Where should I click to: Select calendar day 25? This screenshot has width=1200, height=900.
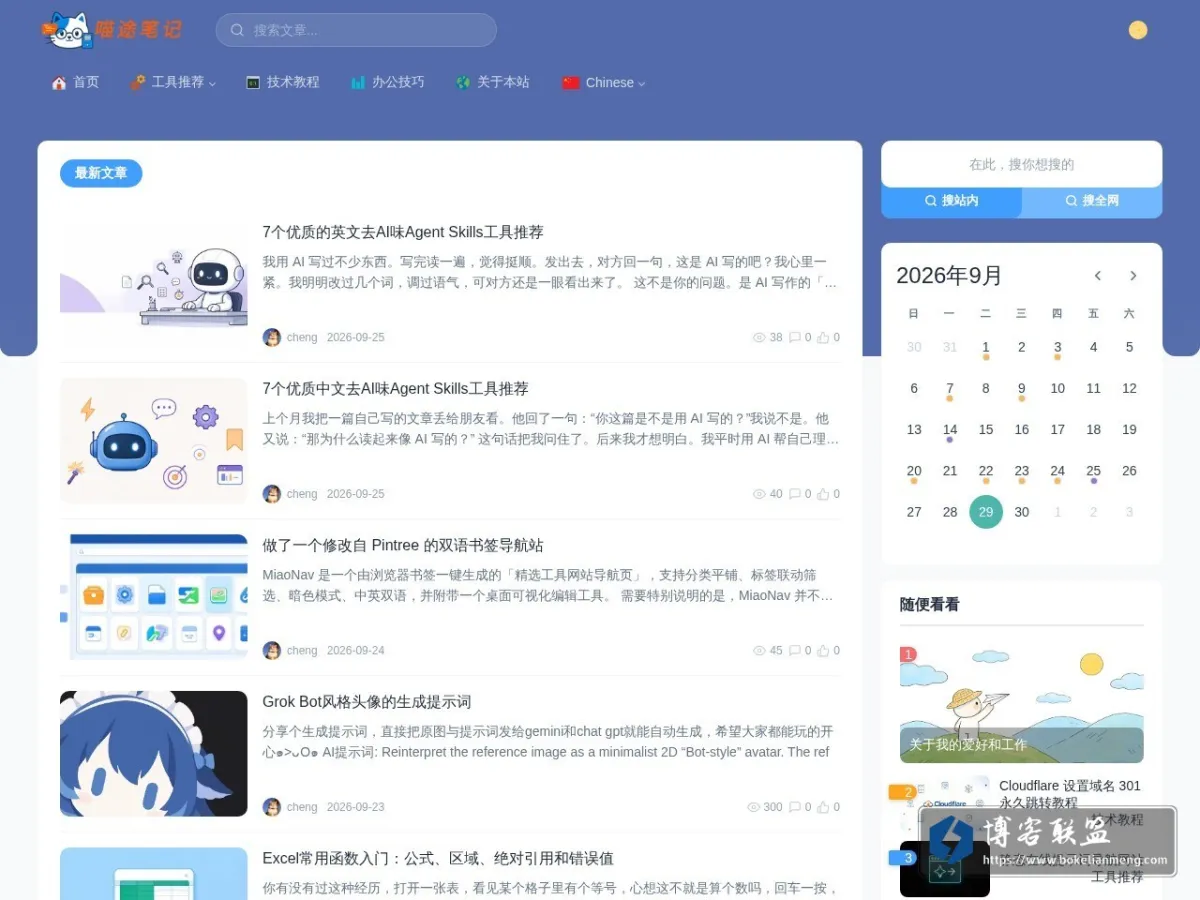point(1094,471)
